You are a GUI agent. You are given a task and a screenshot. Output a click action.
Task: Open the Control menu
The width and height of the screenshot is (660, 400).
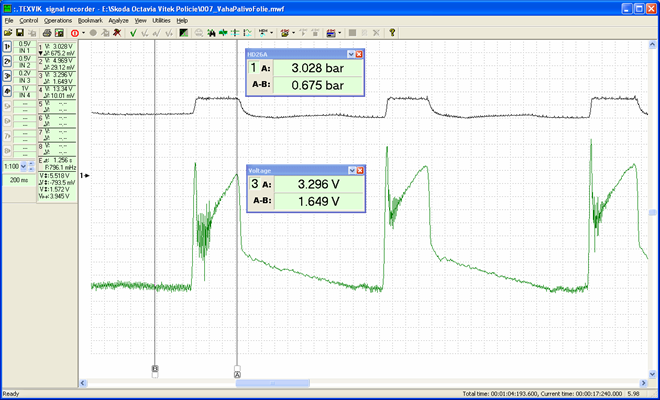(x=29, y=20)
